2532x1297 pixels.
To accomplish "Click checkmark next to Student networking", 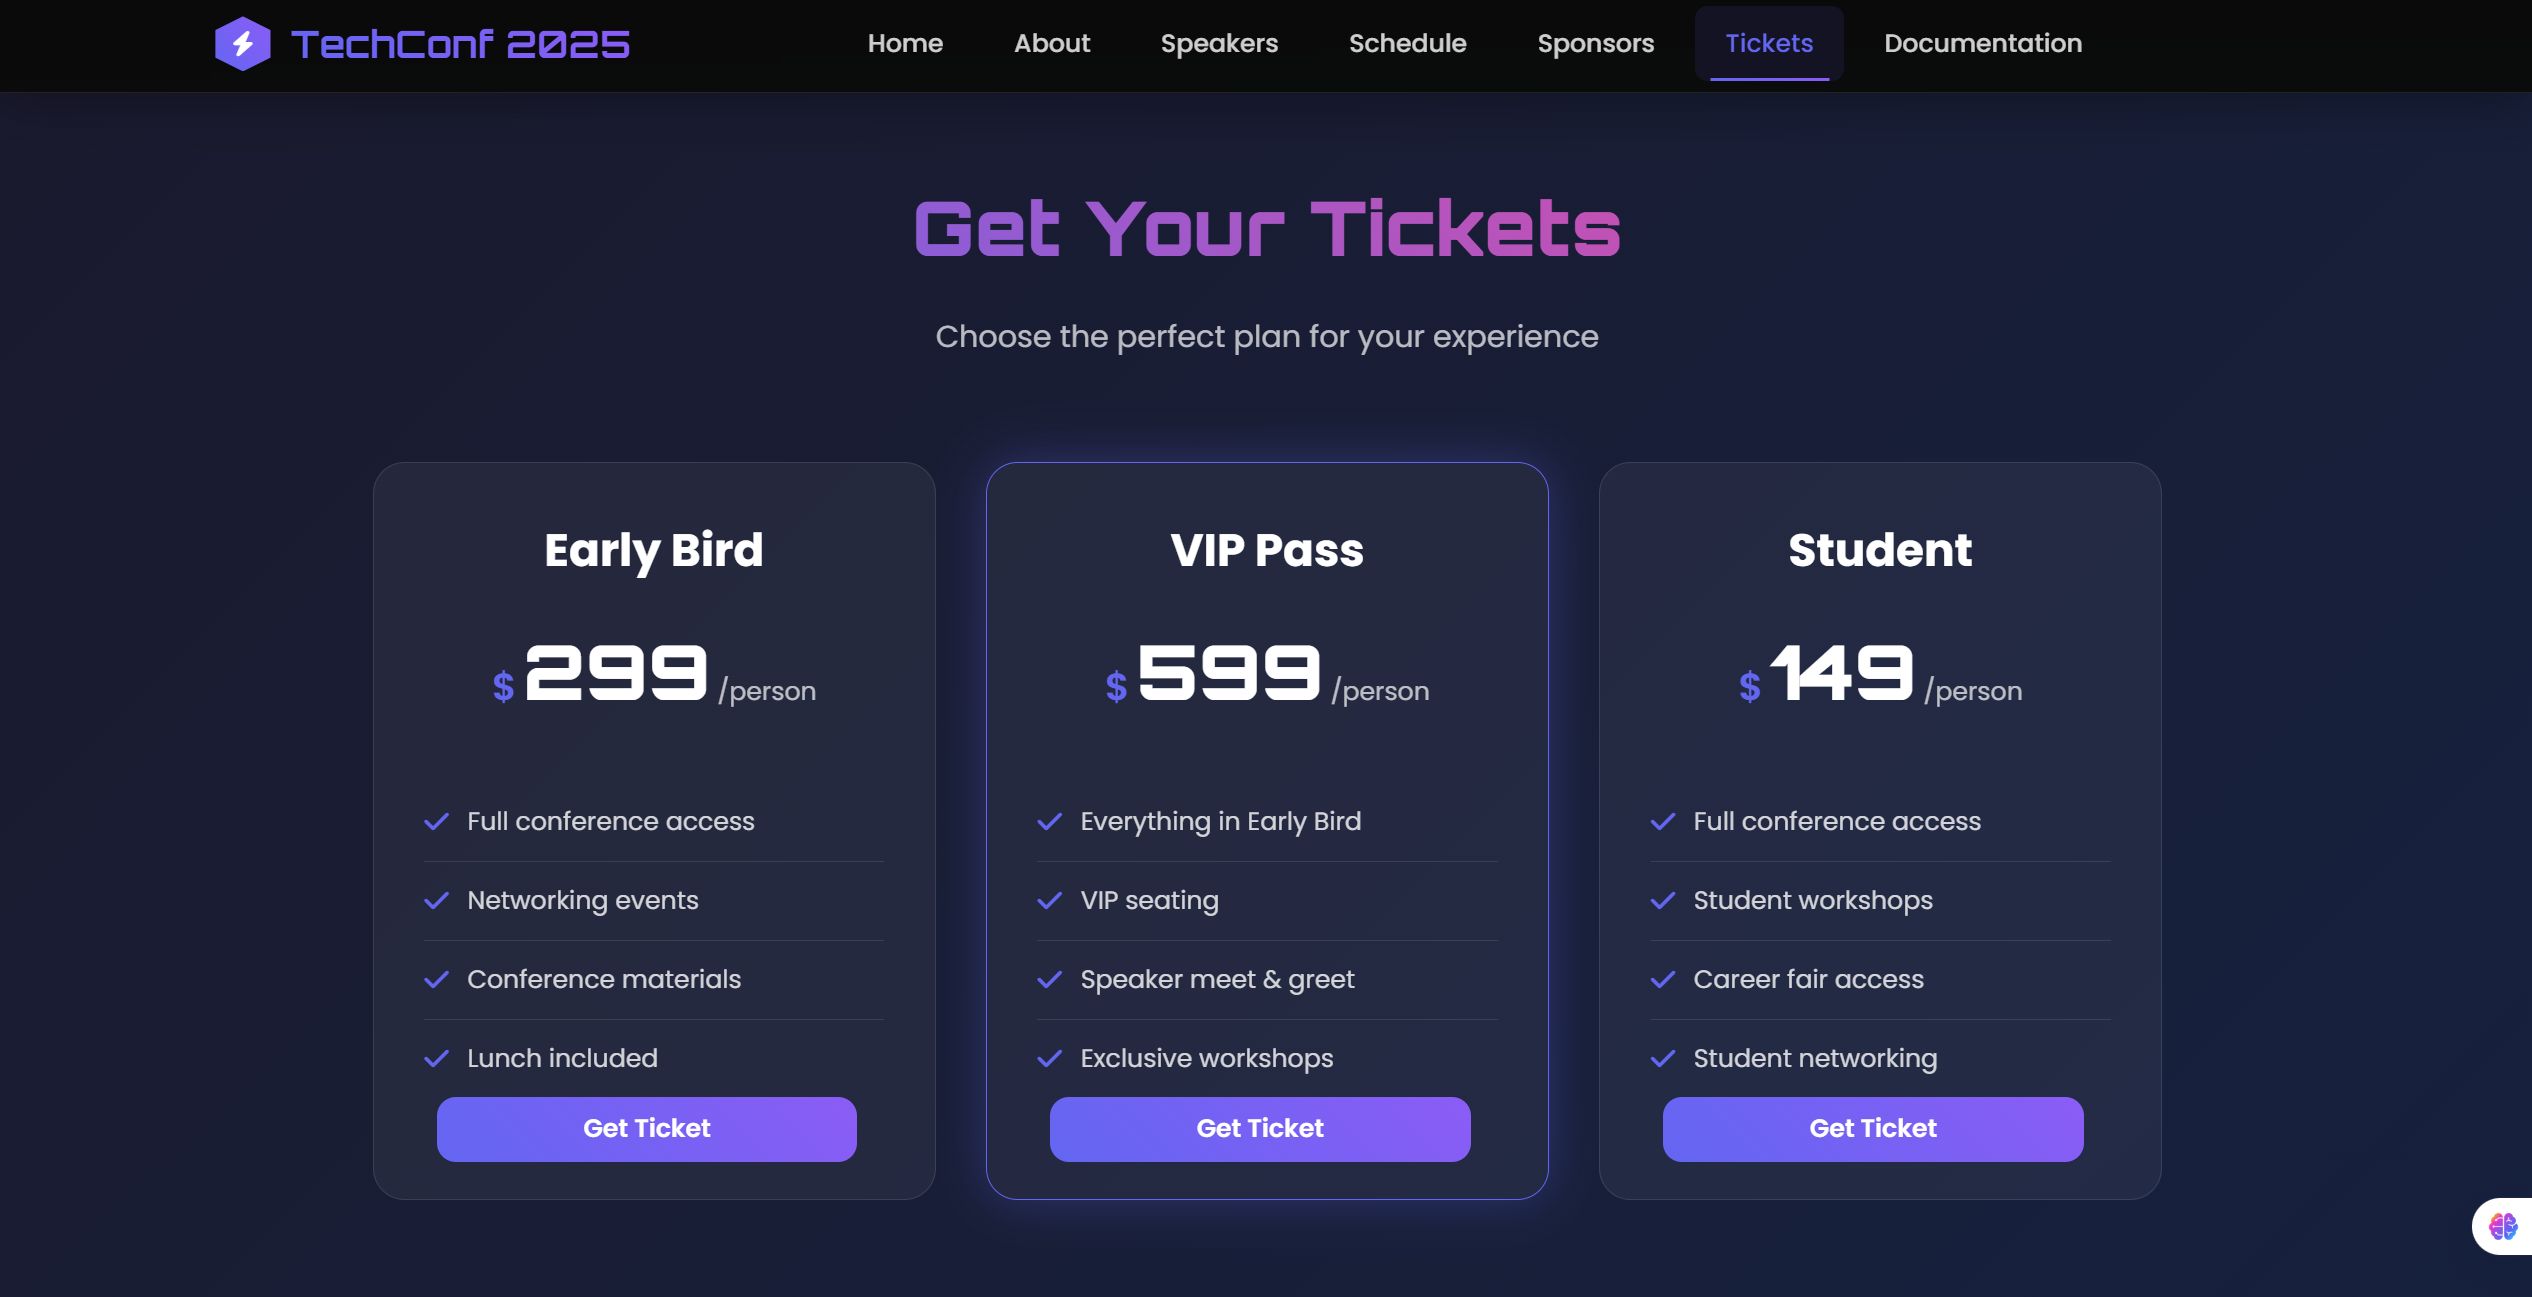I will coord(1662,1059).
